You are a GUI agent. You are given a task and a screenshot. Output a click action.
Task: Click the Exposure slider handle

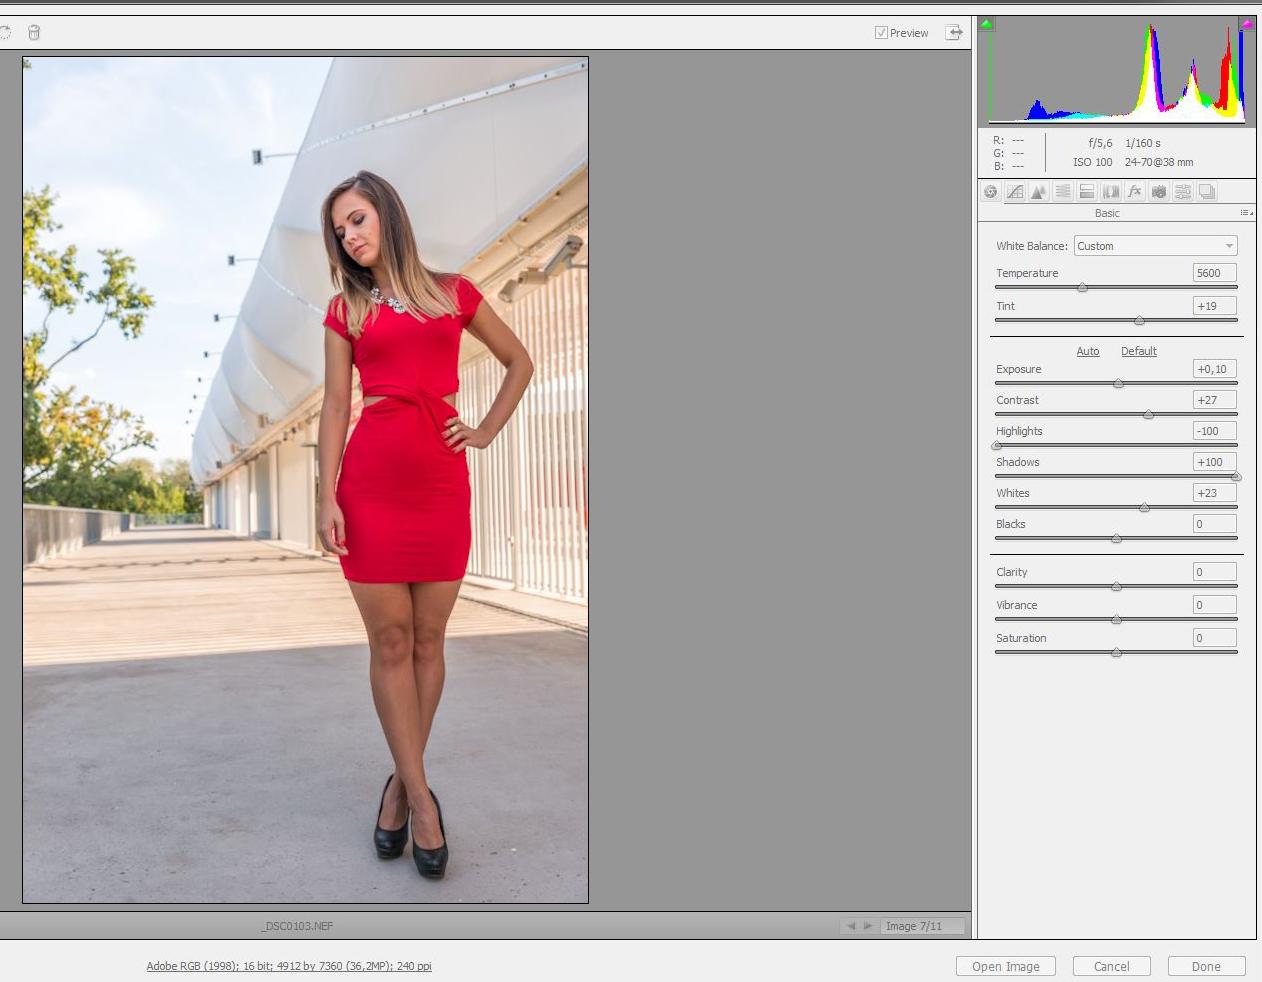tap(1118, 384)
